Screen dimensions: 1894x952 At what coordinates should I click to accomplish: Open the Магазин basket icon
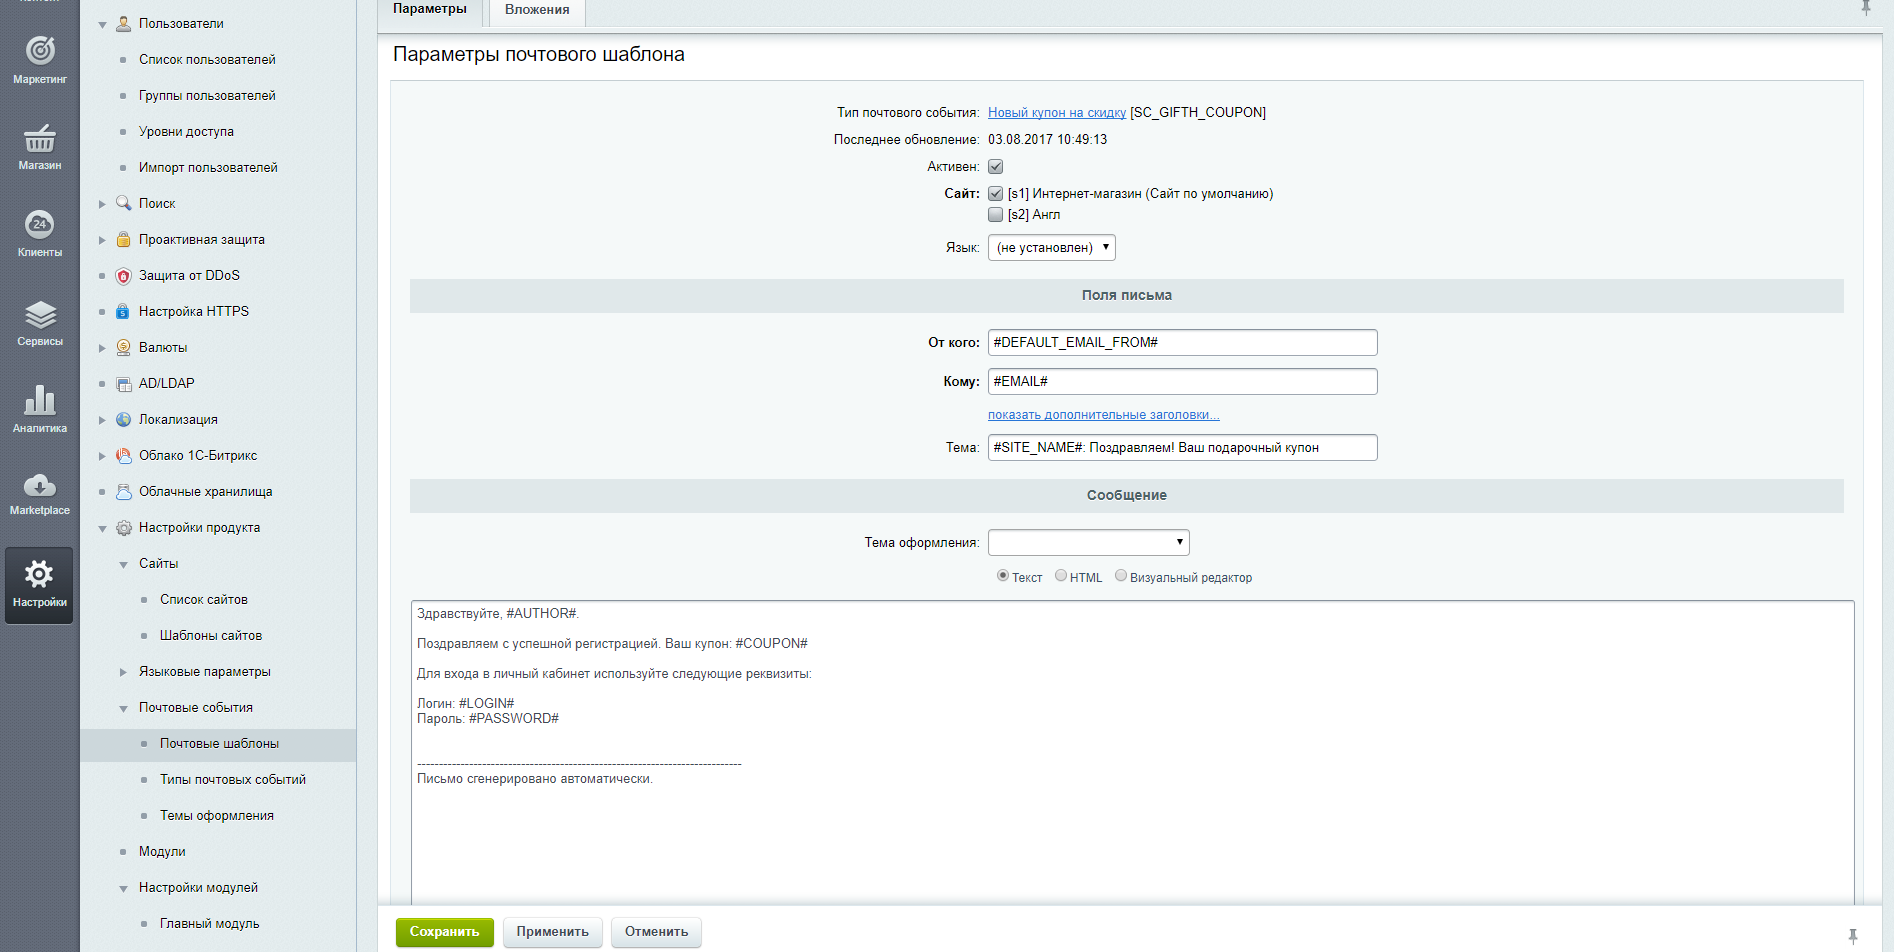coord(40,139)
